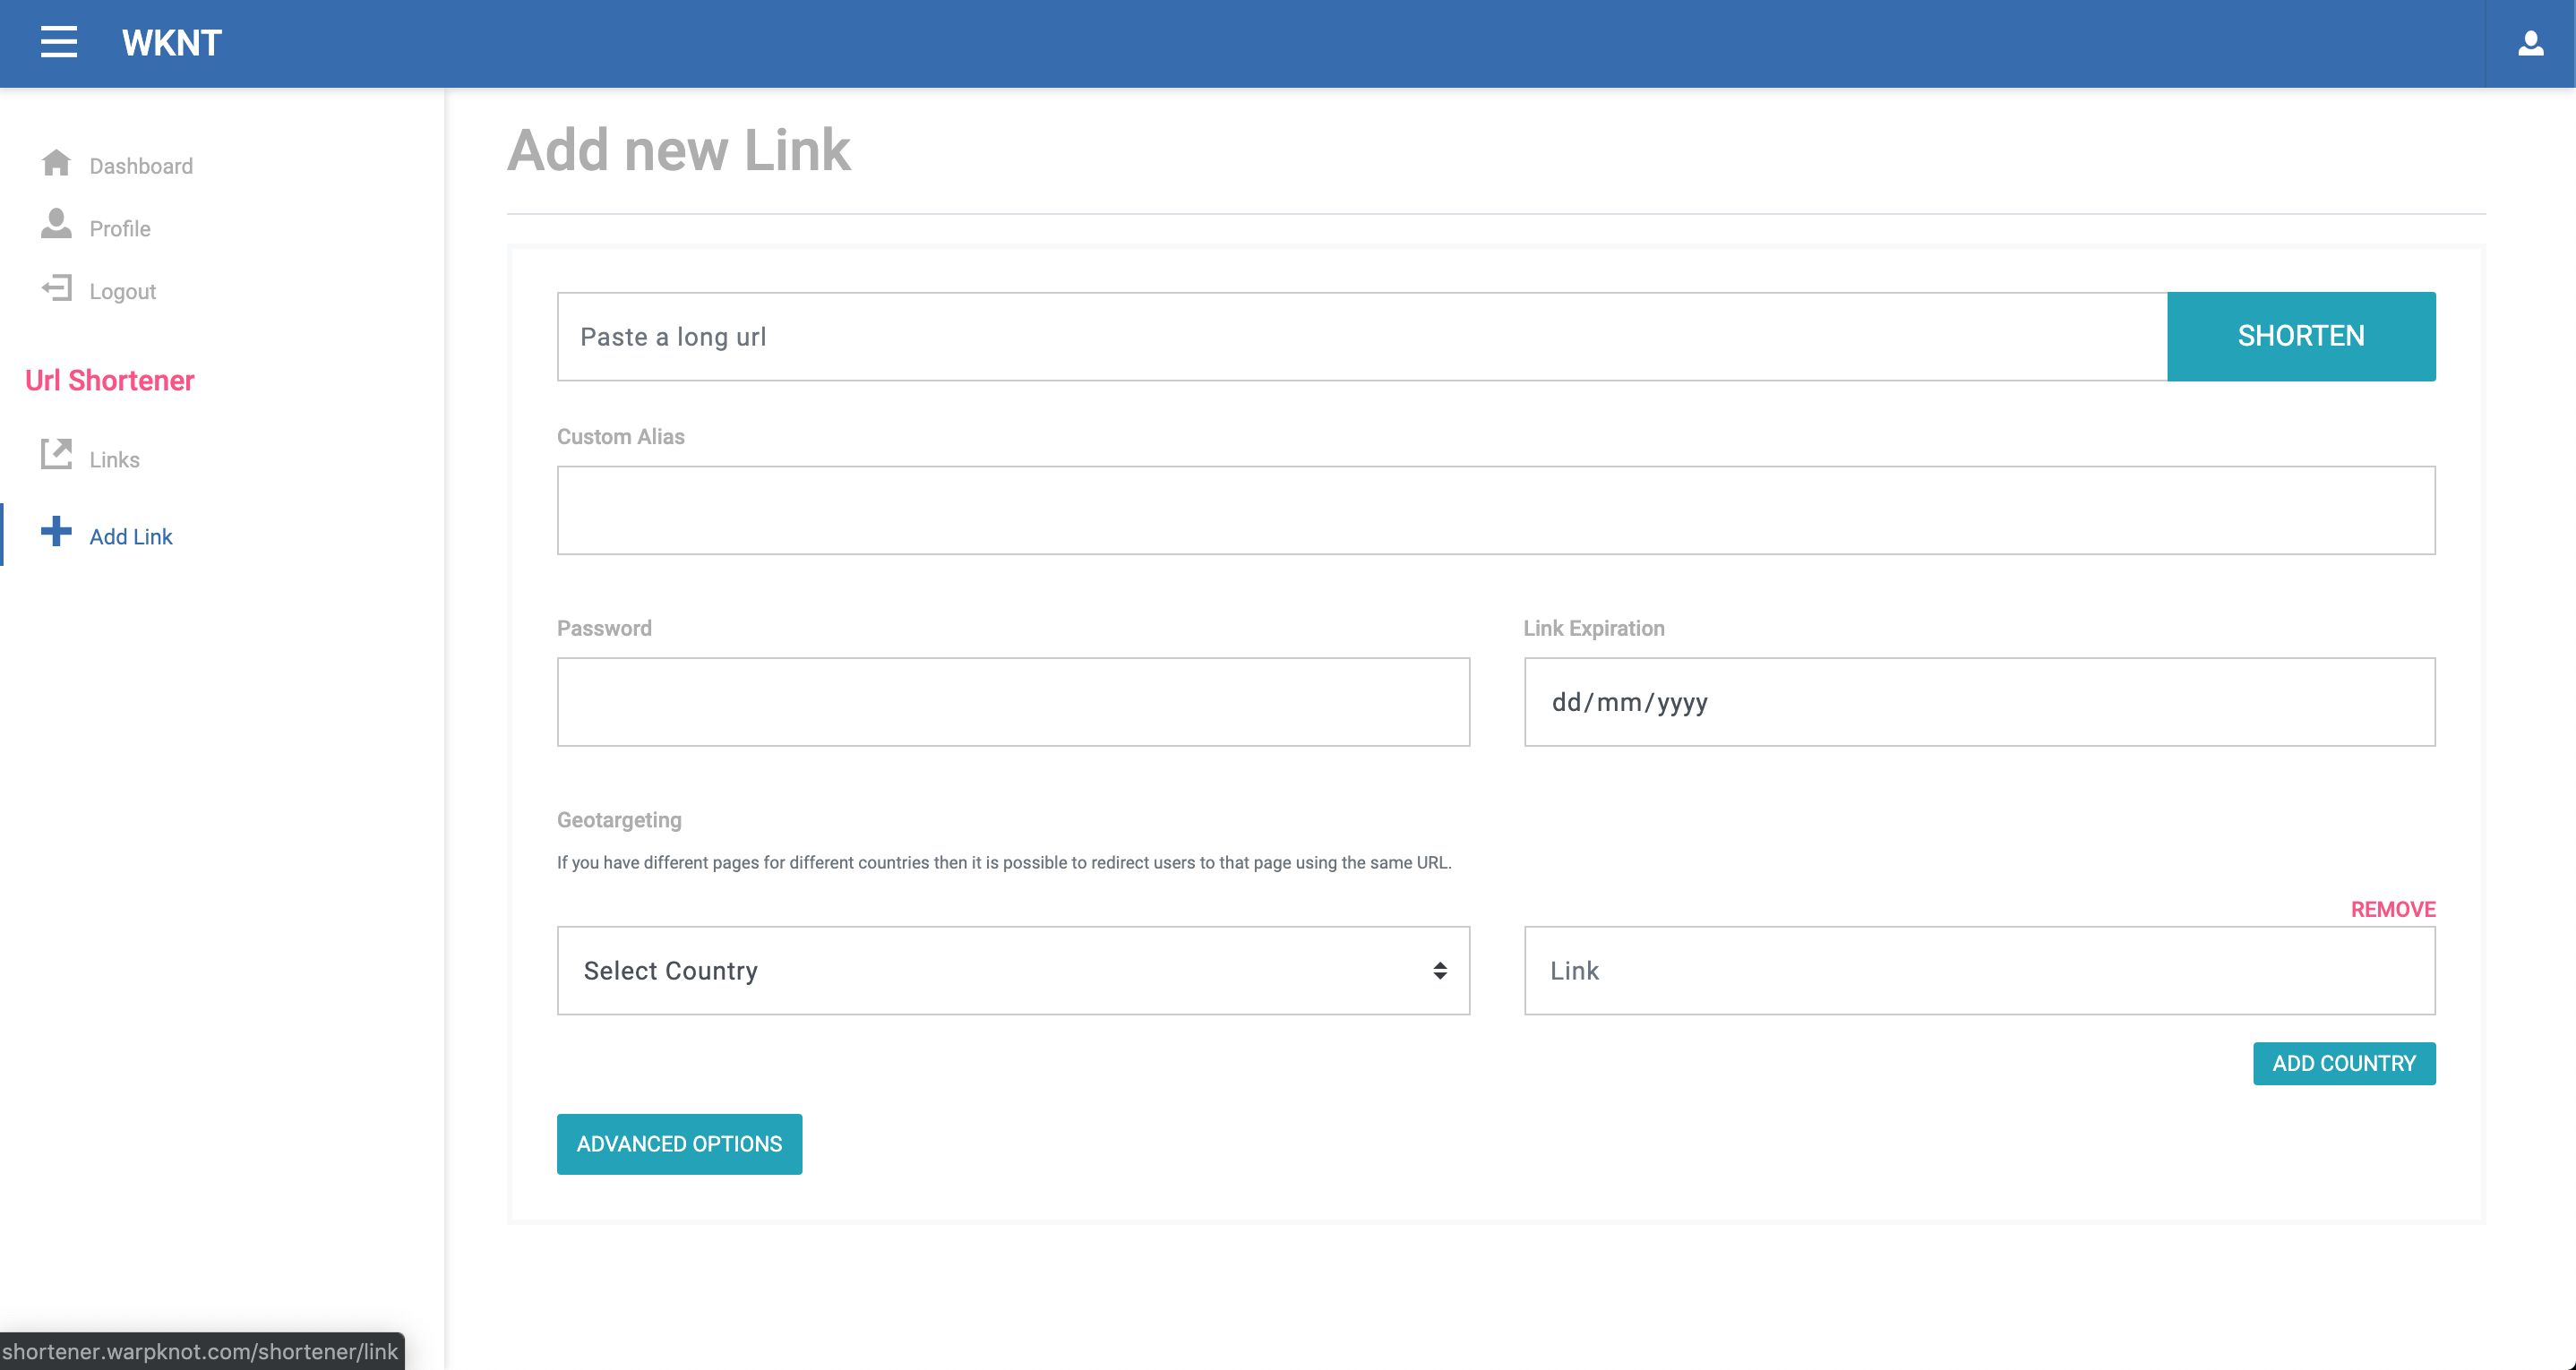
Task: Click the user account icon in the header
Action: coord(2530,43)
